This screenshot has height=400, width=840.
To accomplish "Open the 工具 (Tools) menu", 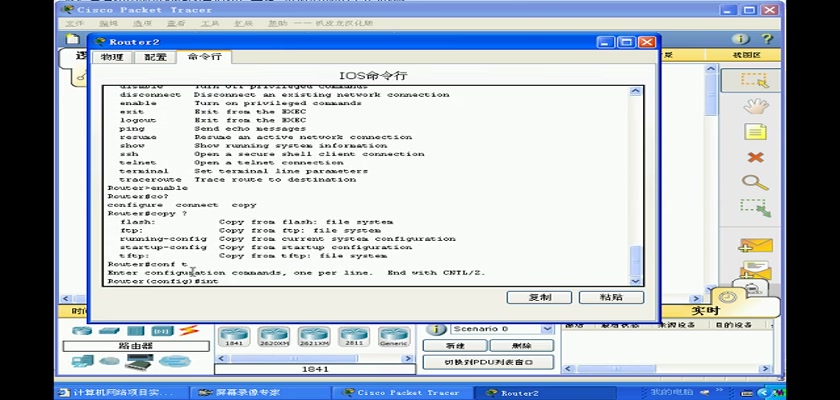I will click(209, 22).
